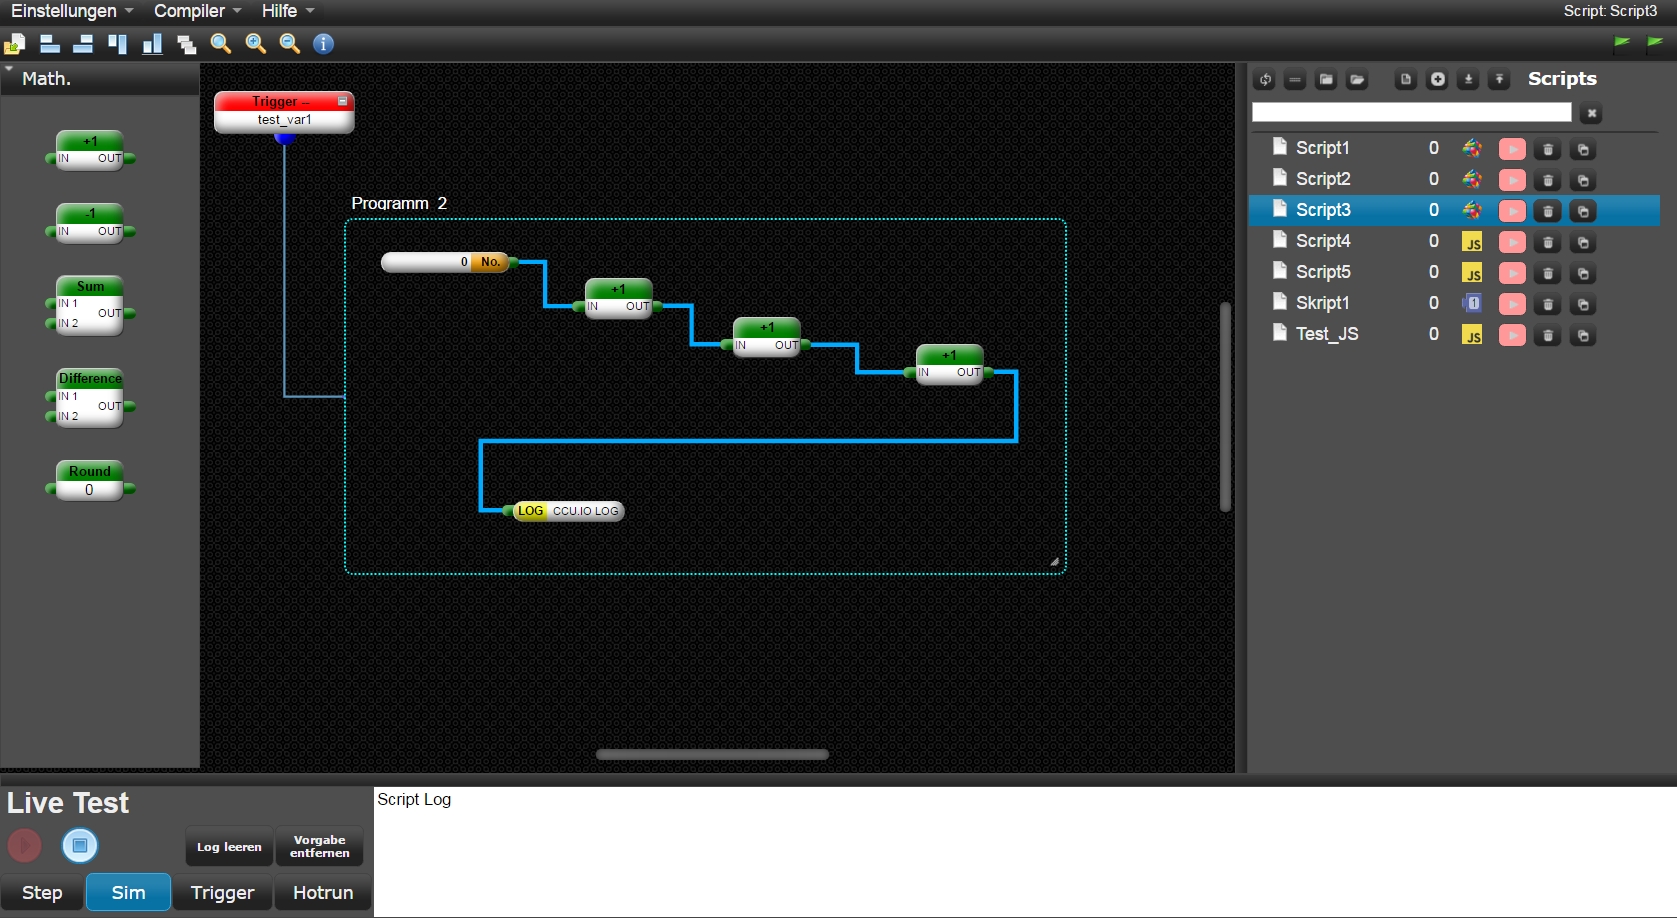This screenshot has width=1677, height=918.
Task: Click the download arrow icon in Scripts toolbar
Action: [1468, 80]
